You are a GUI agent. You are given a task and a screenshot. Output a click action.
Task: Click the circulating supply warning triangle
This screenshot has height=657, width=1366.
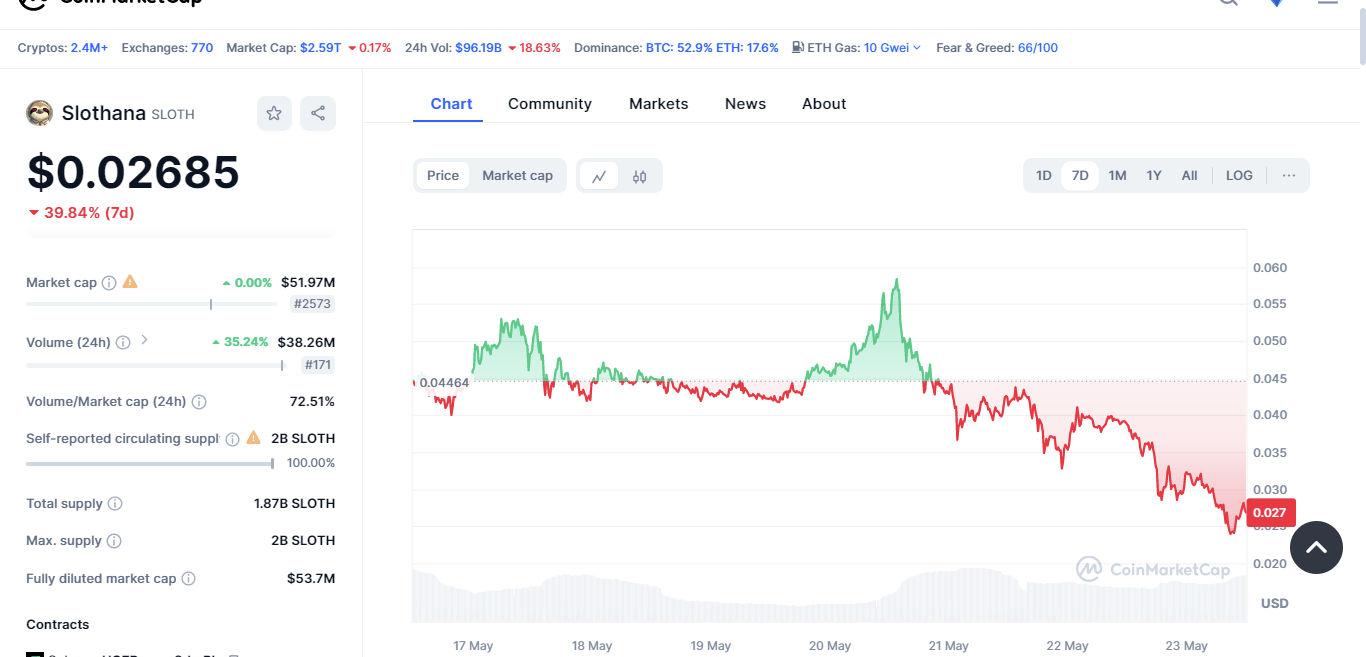[253, 438]
